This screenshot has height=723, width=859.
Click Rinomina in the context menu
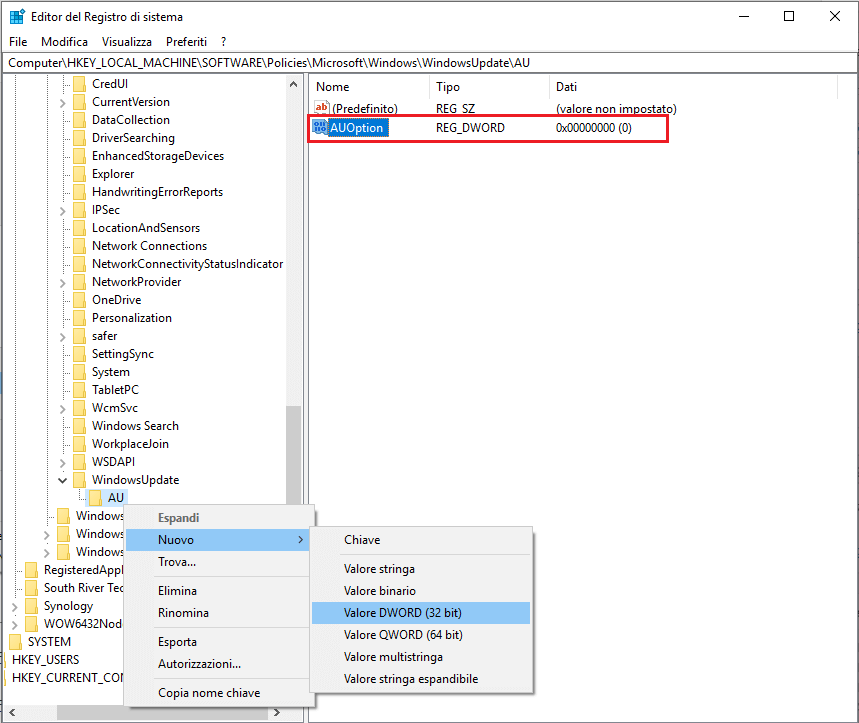tap(218, 613)
